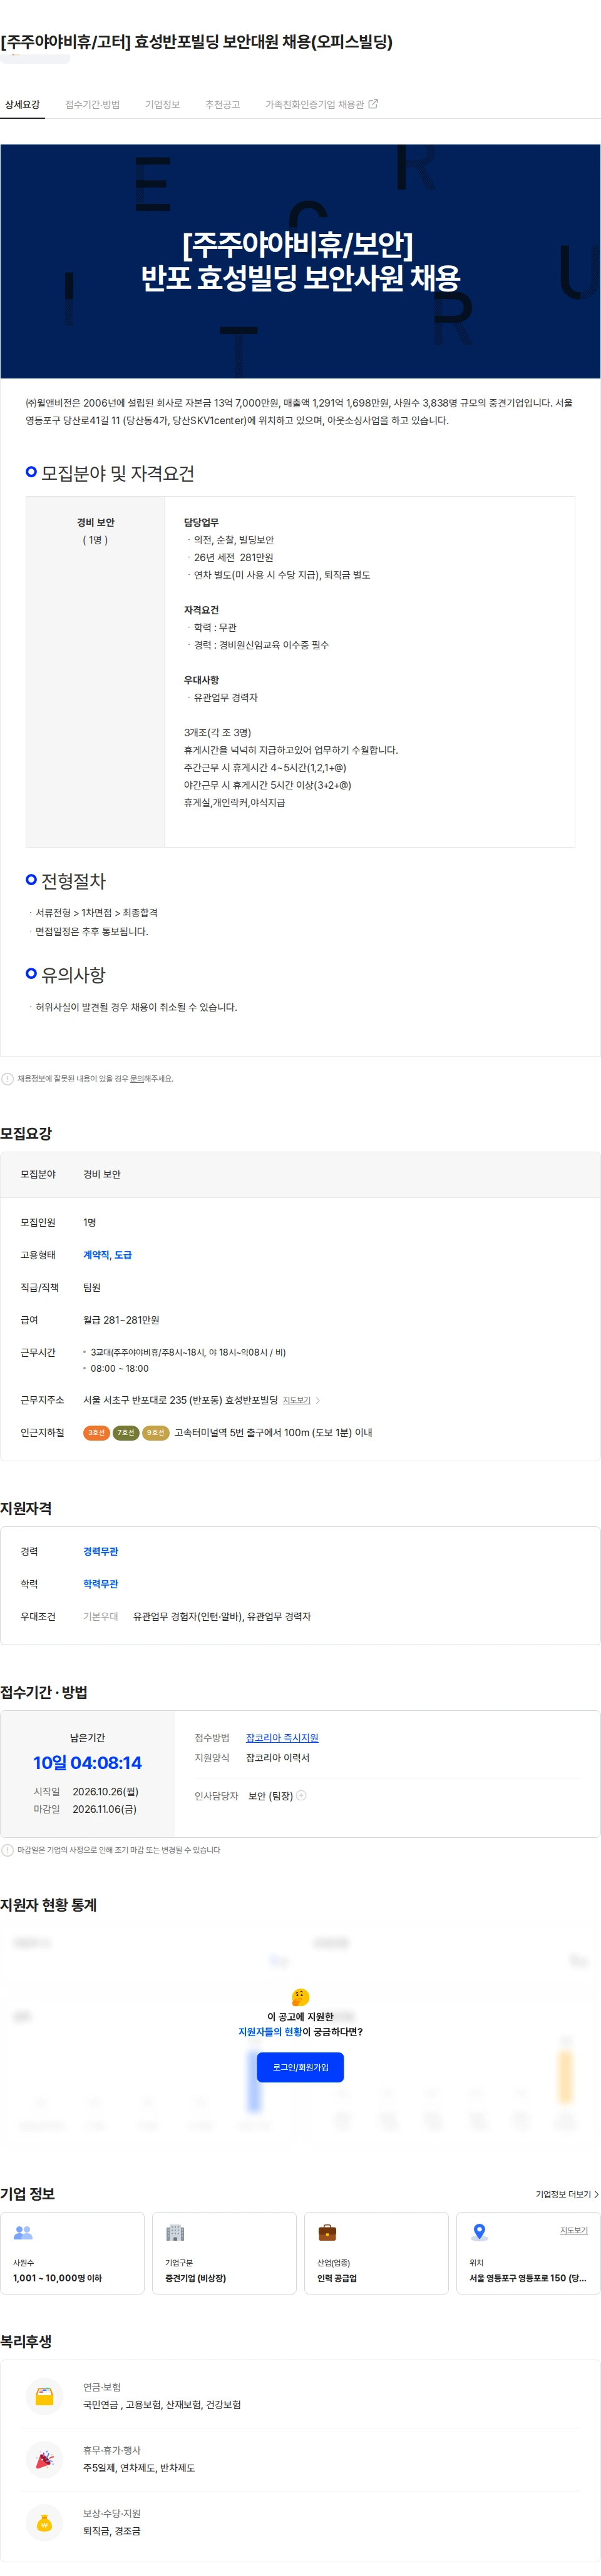Click the info icon beside the 마감일 notice
Viewport: 601px width, 2576px height.
(8, 1850)
